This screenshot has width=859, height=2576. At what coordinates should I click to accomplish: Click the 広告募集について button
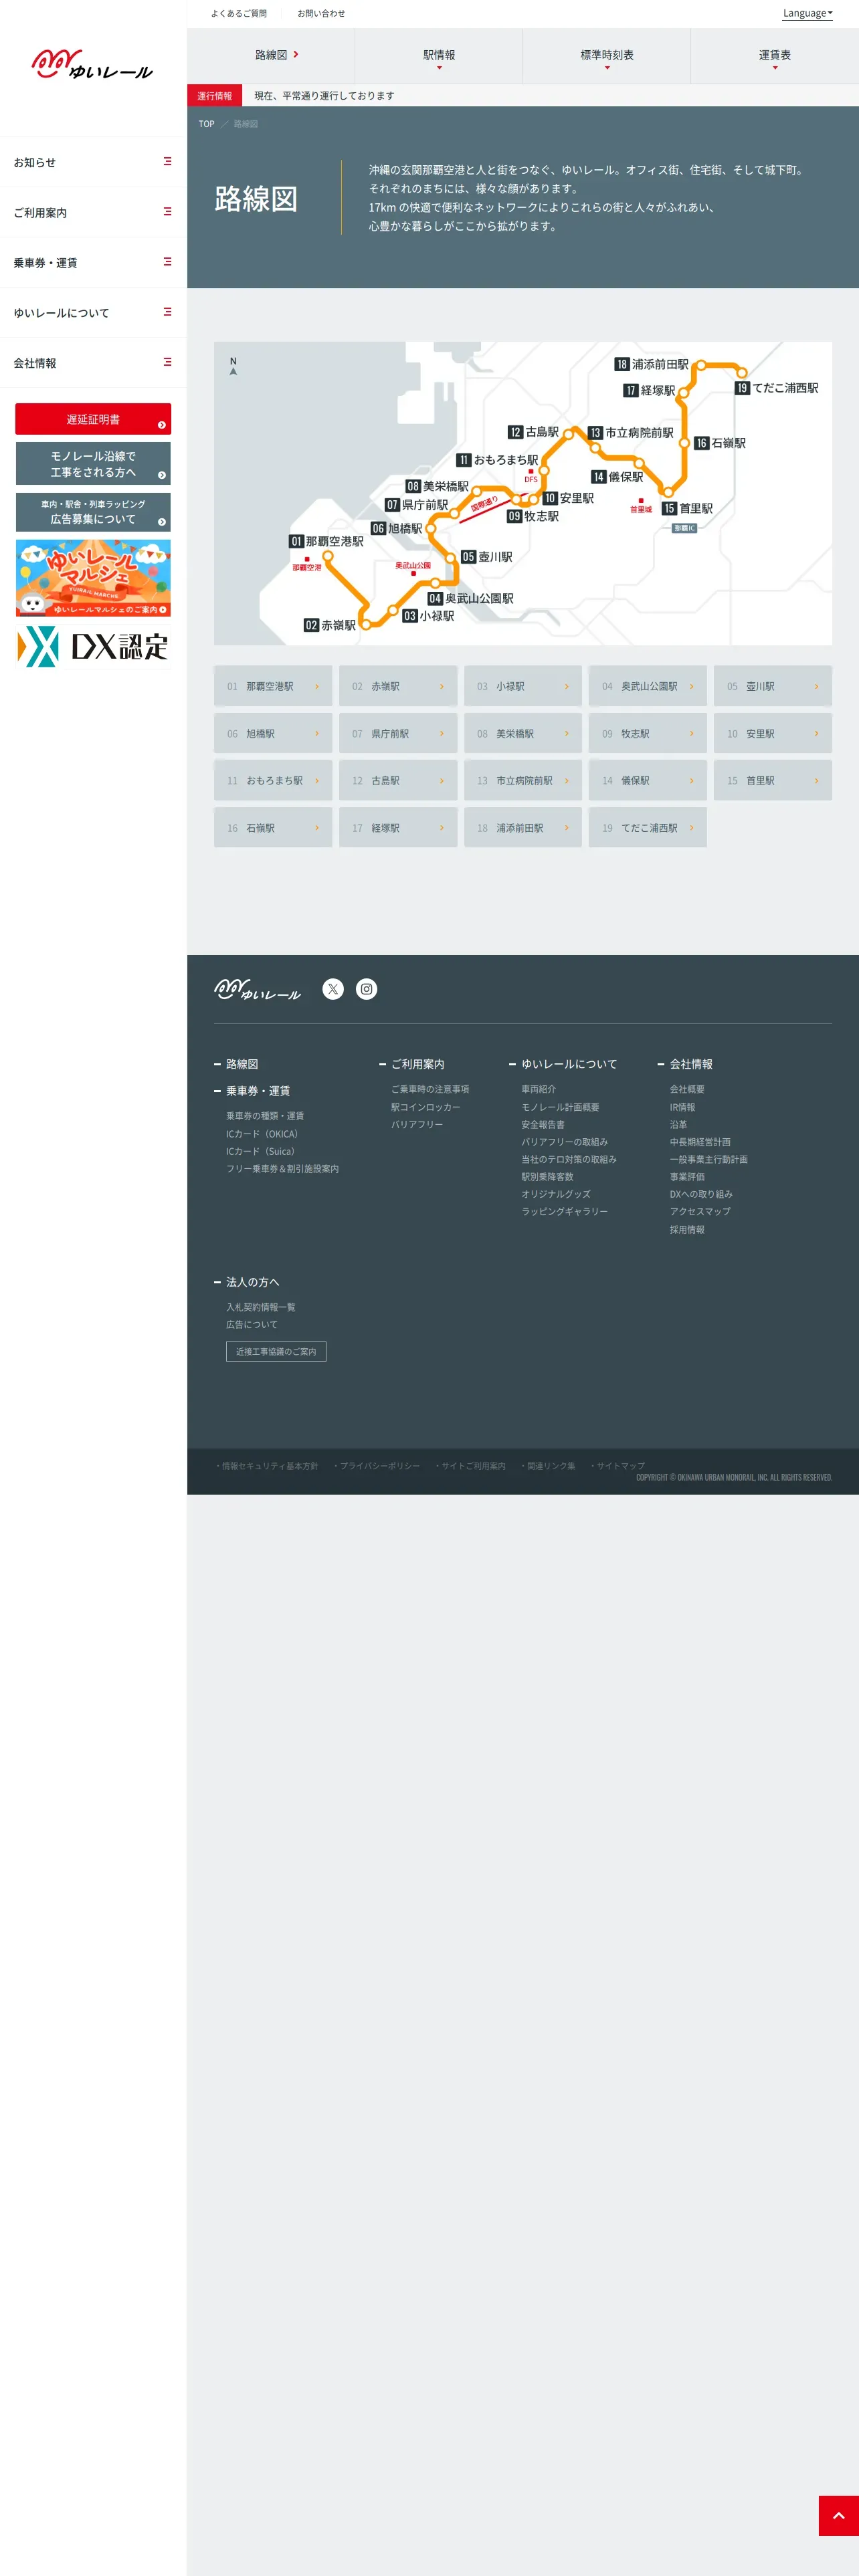tap(93, 512)
